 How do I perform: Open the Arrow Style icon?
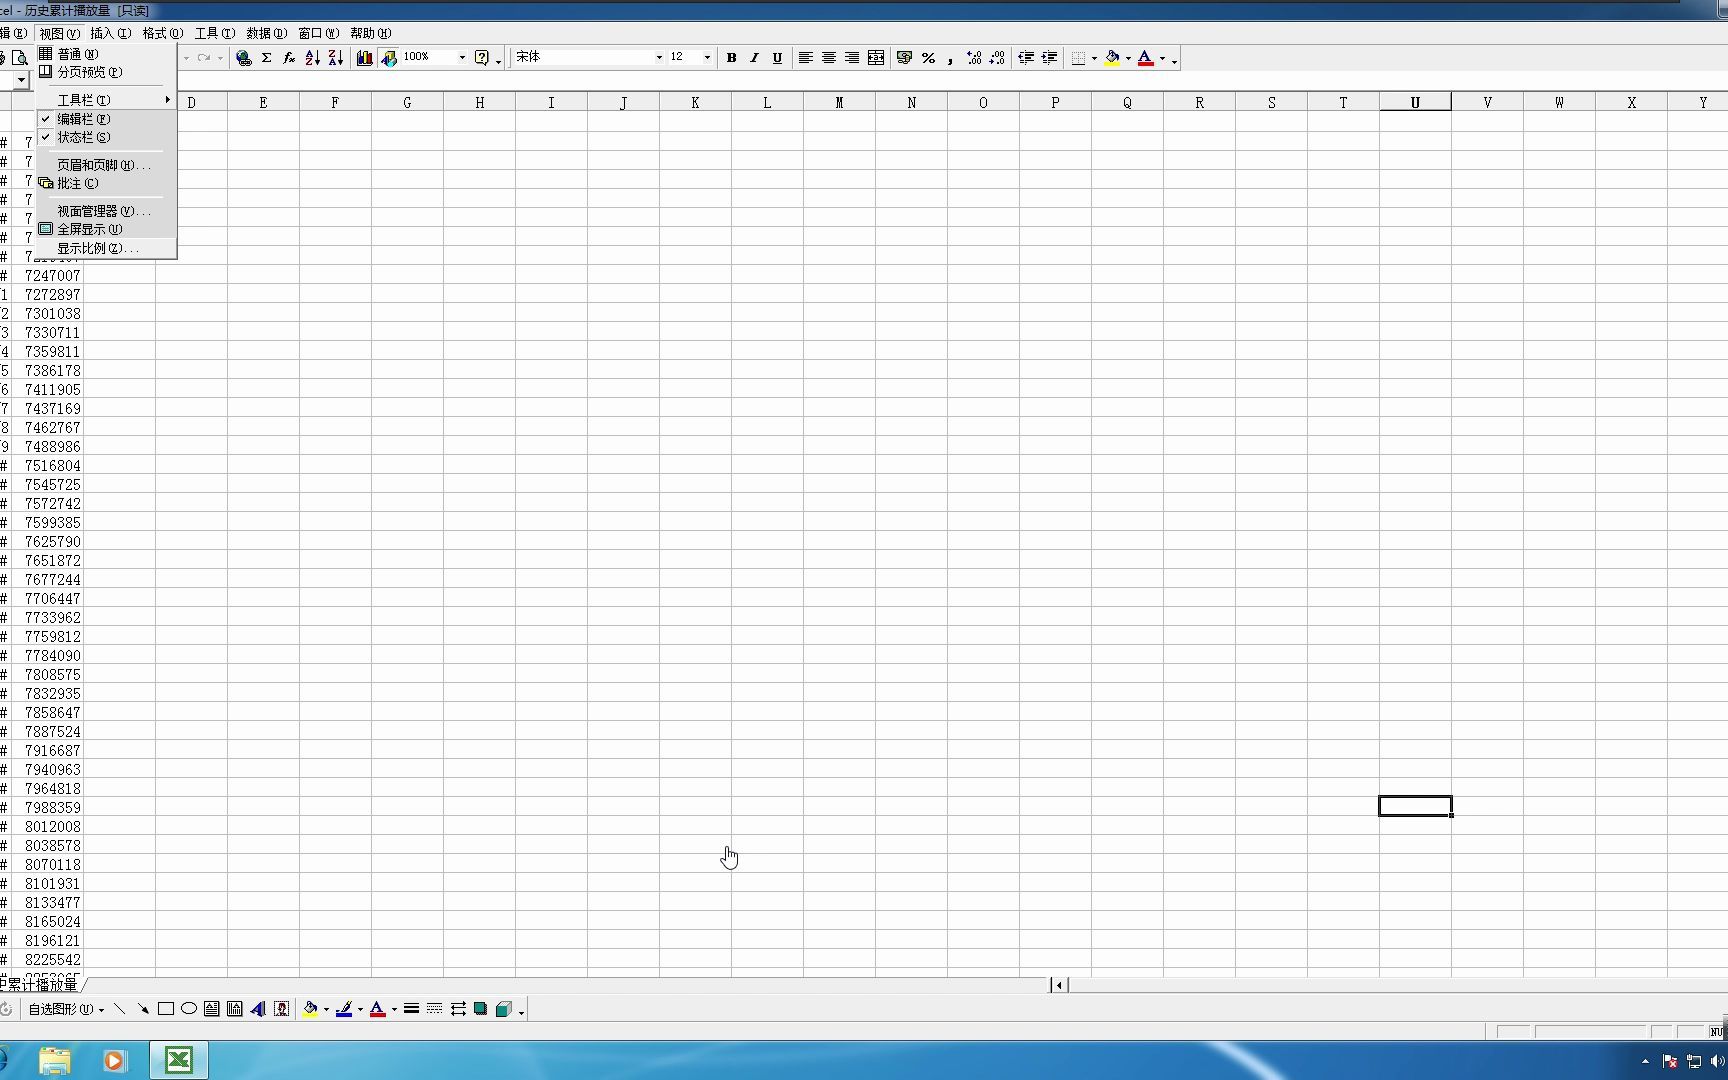458,1009
